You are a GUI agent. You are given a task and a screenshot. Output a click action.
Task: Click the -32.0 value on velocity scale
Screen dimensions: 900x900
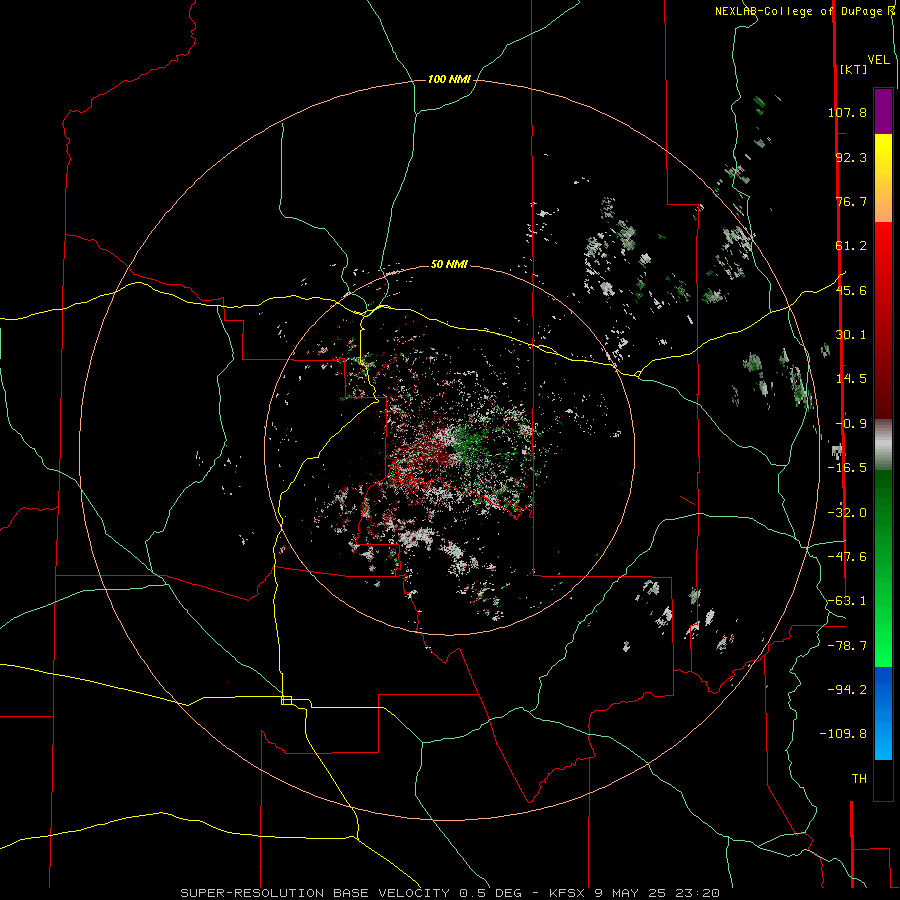pos(847,513)
